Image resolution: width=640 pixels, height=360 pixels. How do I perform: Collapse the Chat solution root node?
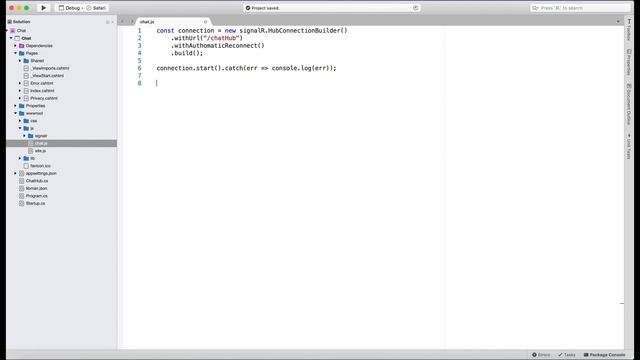click(x=7, y=31)
